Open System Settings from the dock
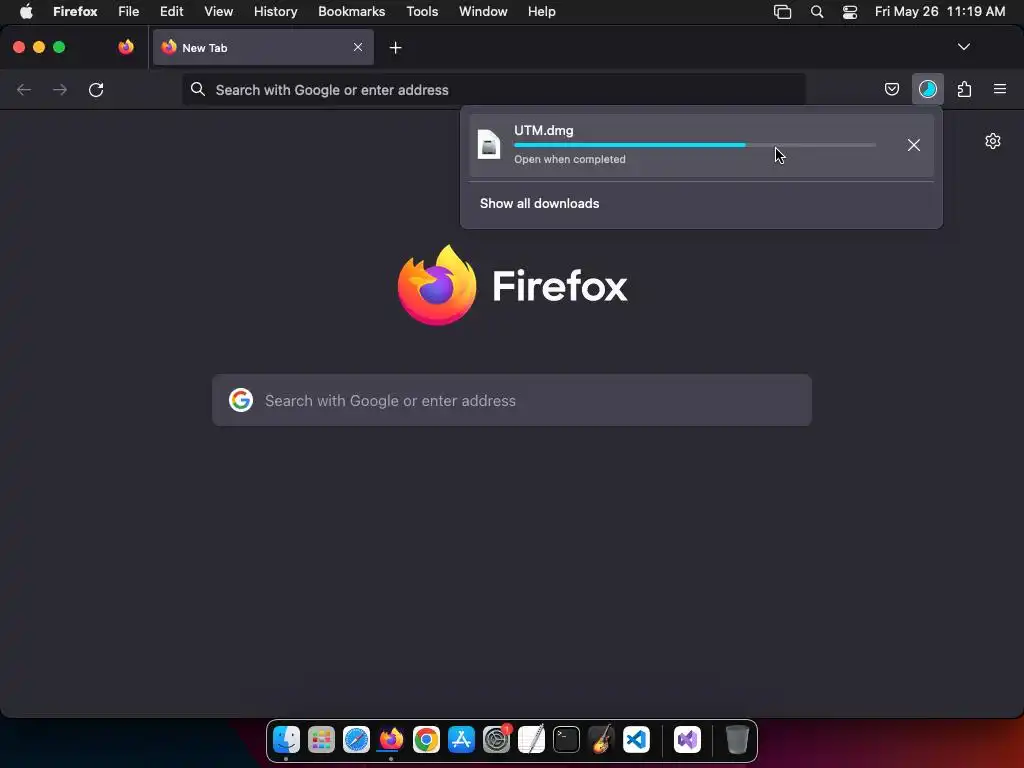1024x768 pixels. pos(496,740)
